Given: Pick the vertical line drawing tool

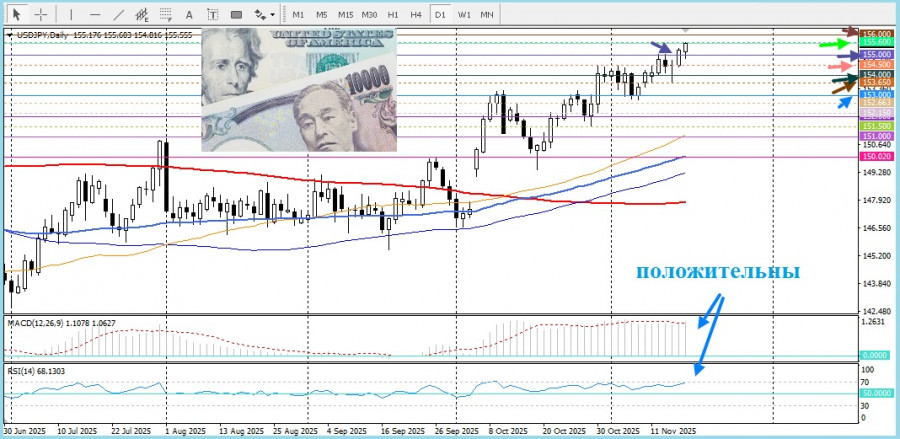Looking at the screenshot, I should pyautogui.click(x=69, y=15).
